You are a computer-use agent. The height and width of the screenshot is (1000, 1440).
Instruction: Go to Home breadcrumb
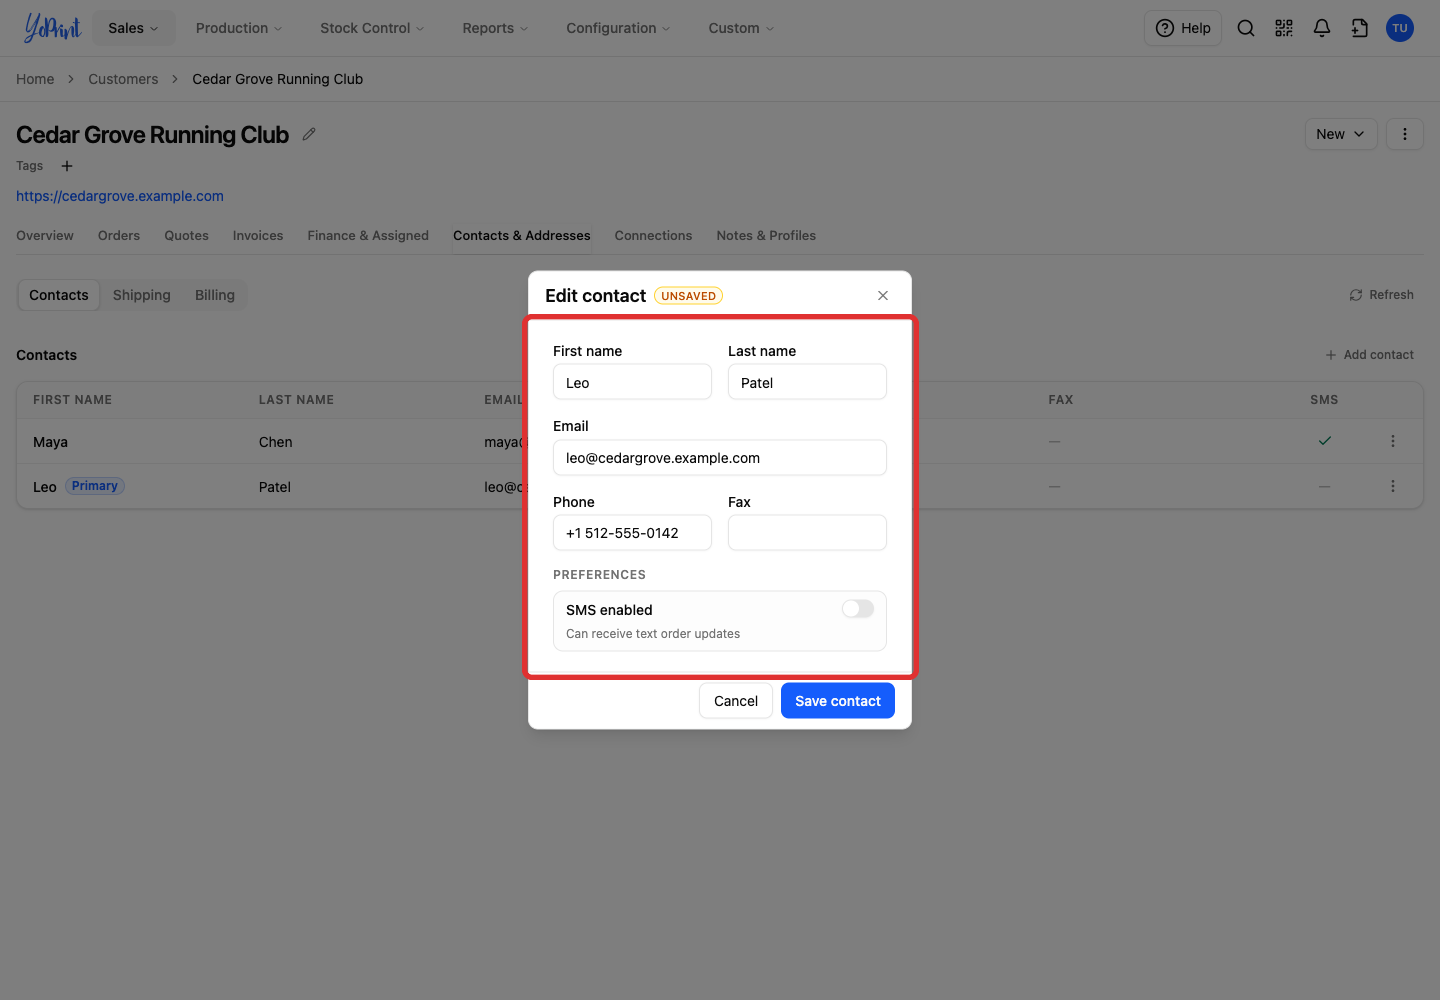tap(35, 79)
